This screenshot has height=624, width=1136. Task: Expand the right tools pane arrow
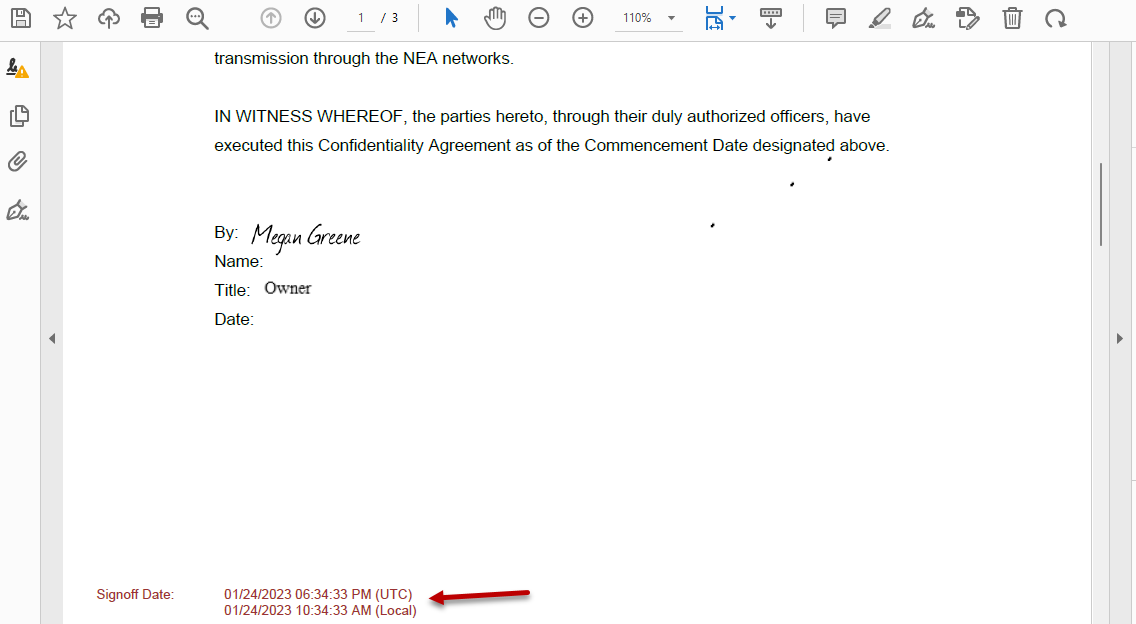(x=1120, y=339)
